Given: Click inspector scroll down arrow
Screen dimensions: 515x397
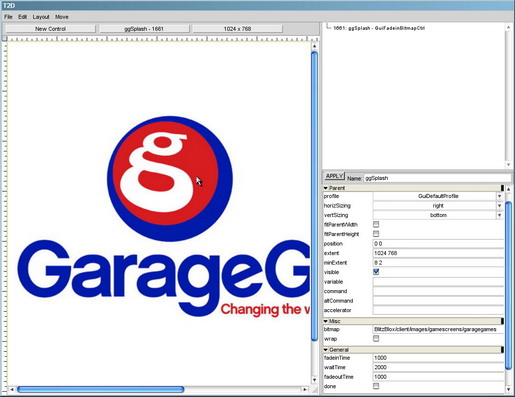Looking at the screenshot, I should click(x=508, y=389).
